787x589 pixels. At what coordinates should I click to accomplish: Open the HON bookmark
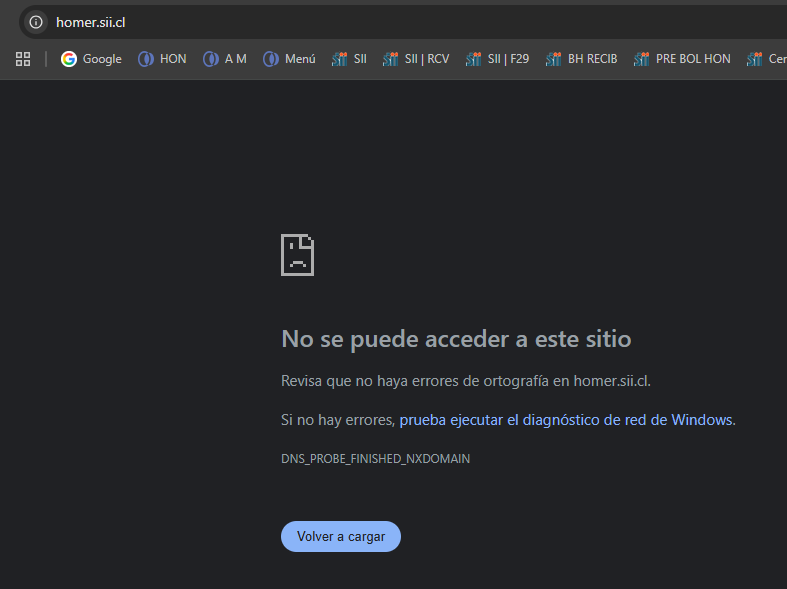tap(162, 59)
